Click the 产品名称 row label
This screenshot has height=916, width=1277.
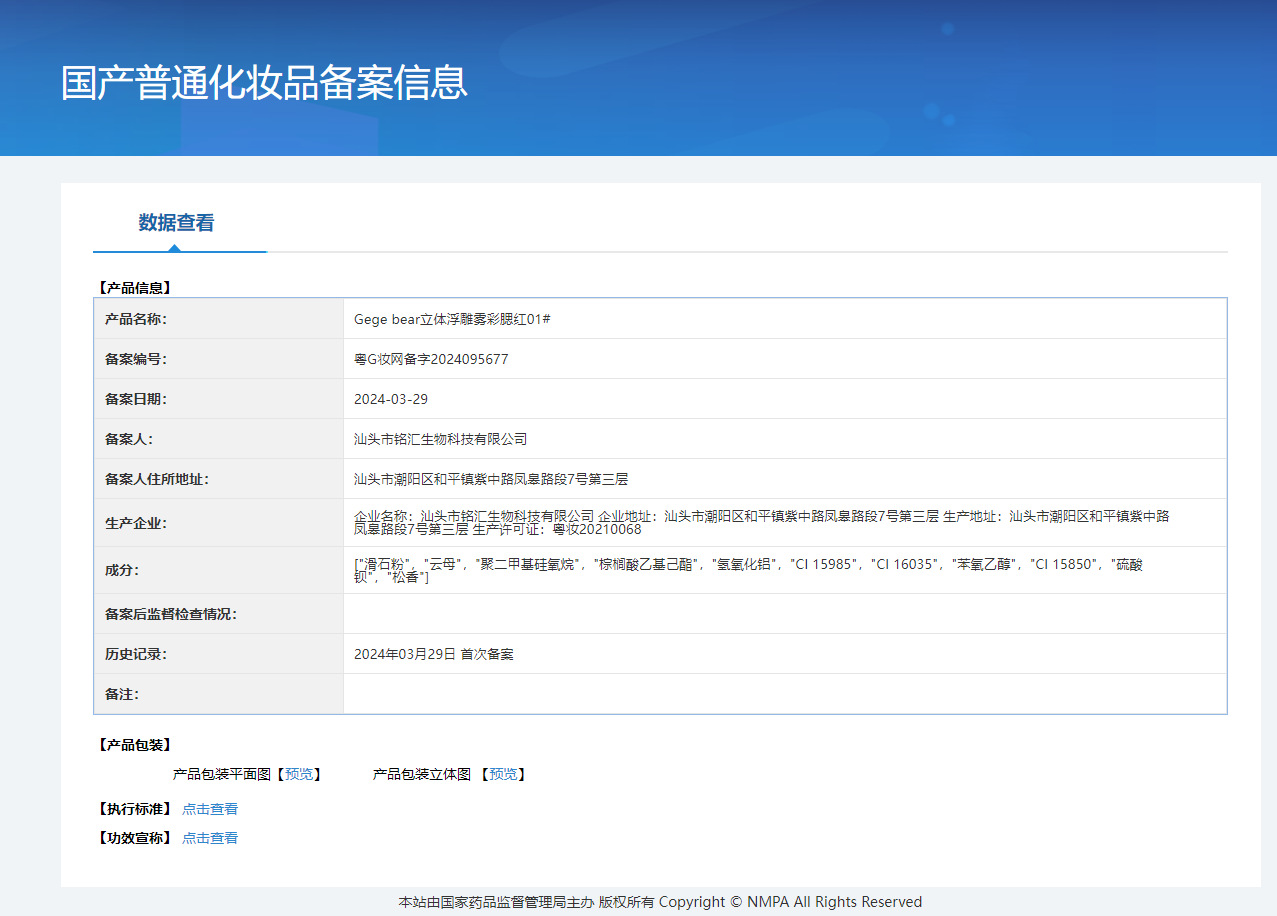pos(135,319)
